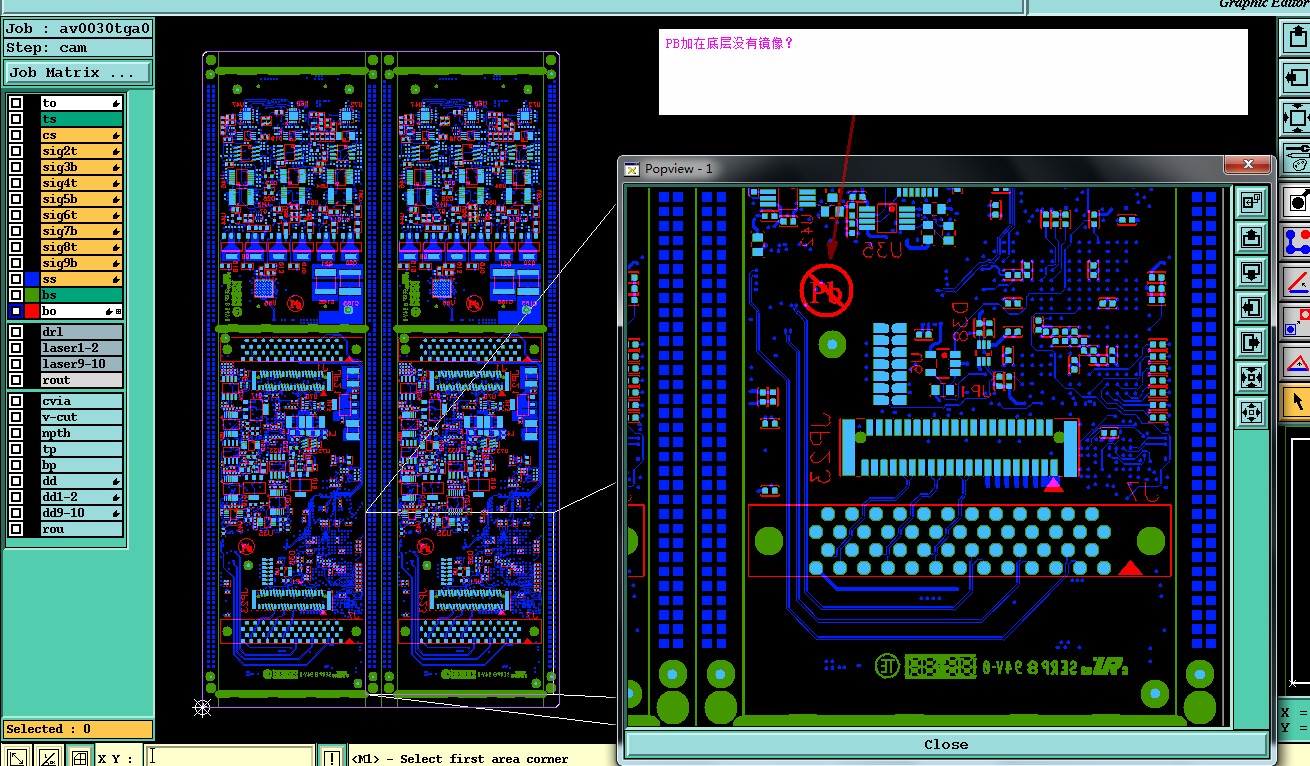Select the sig3b layer name
Screen dimensions: 1310x766
(81, 167)
